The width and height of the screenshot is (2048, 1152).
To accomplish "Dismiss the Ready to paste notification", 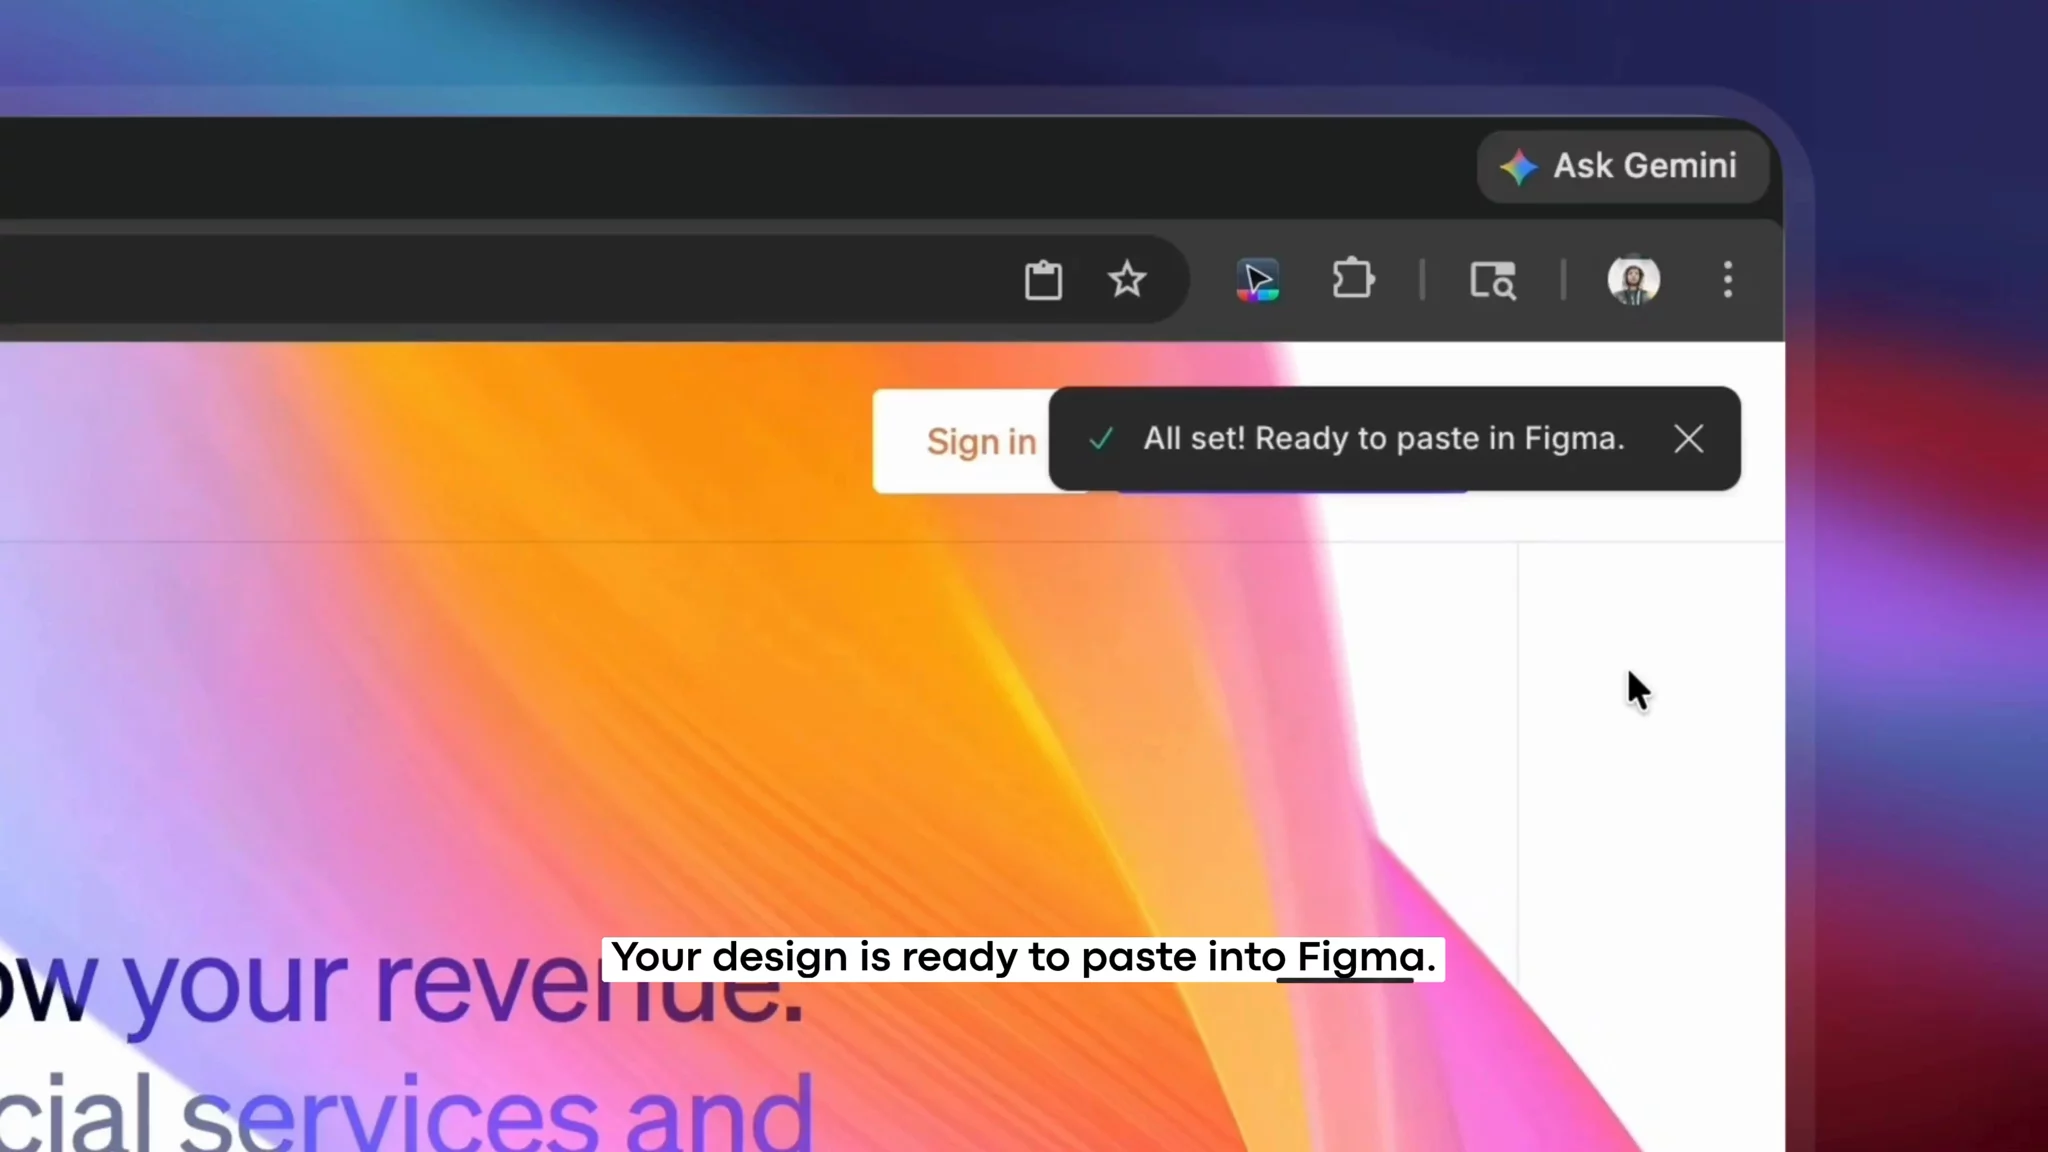I will (x=1689, y=439).
